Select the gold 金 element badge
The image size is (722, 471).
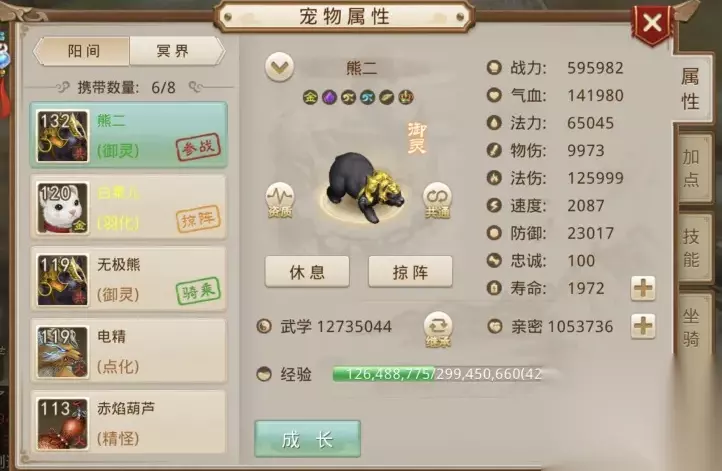(x=311, y=97)
